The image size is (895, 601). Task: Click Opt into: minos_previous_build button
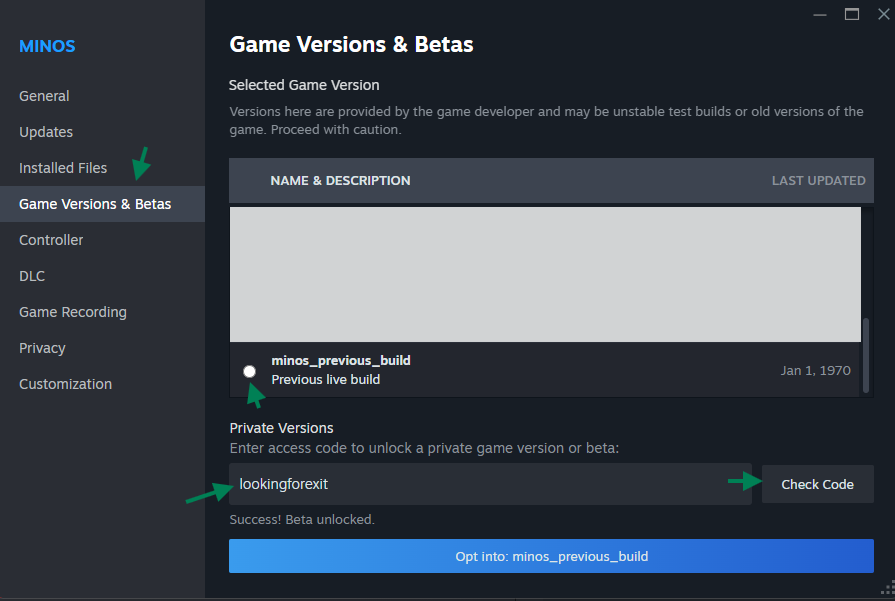tap(551, 556)
